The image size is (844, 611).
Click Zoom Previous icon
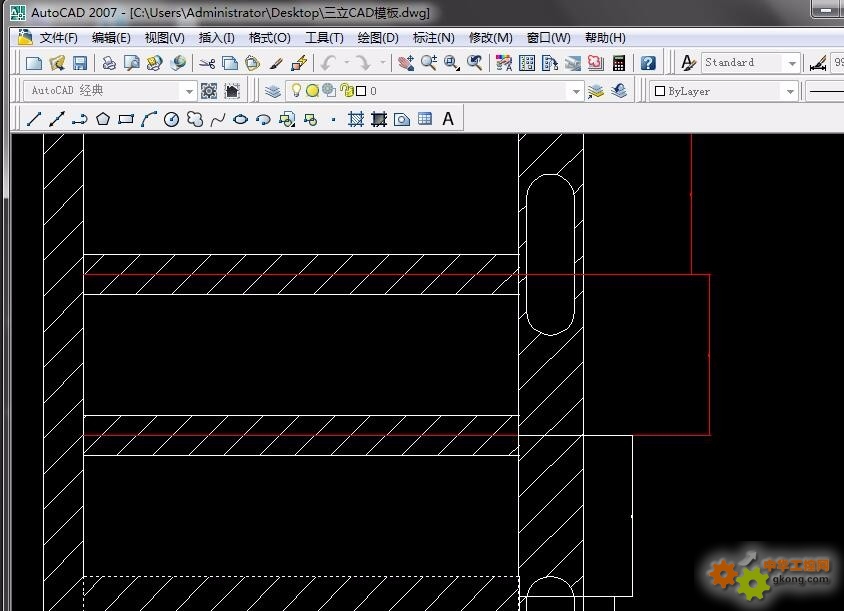474,64
